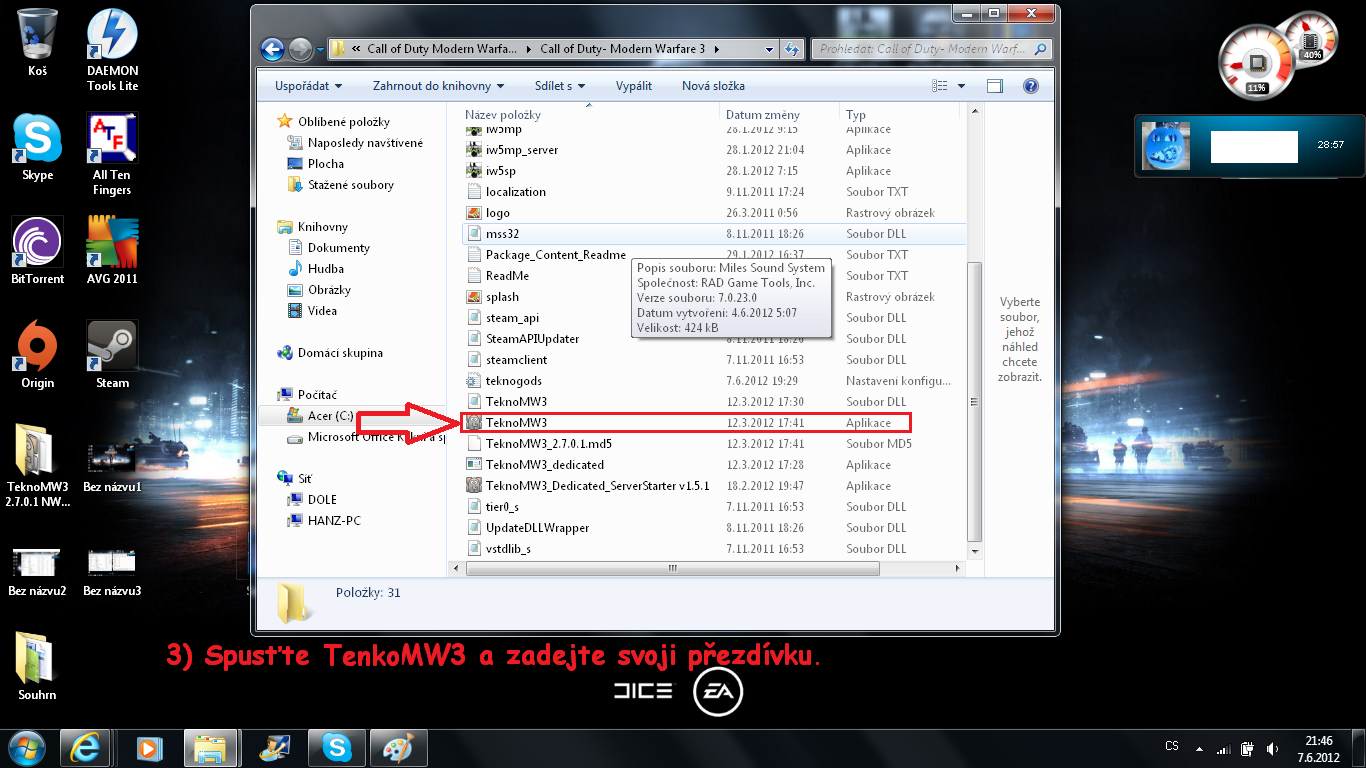
Task: Click the Explorer Forward navigation button
Action: [300, 49]
